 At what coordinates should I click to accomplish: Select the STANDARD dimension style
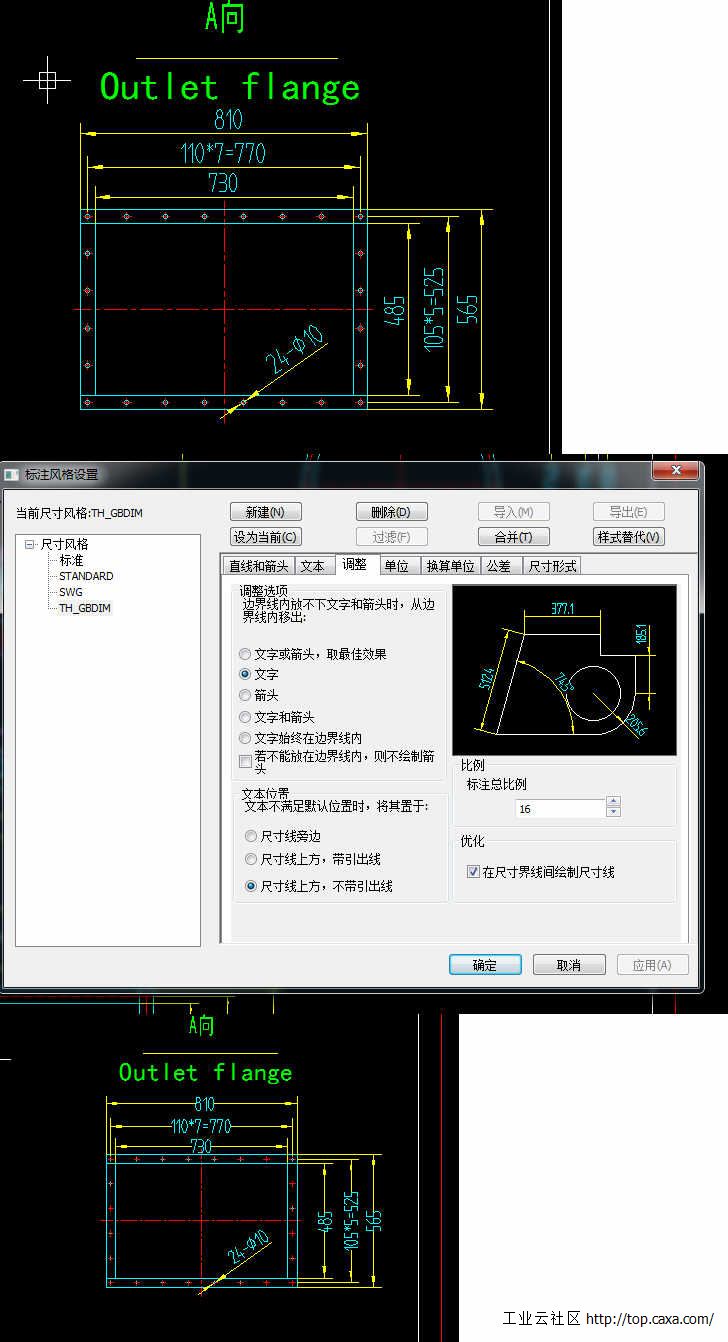tap(85, 576)
